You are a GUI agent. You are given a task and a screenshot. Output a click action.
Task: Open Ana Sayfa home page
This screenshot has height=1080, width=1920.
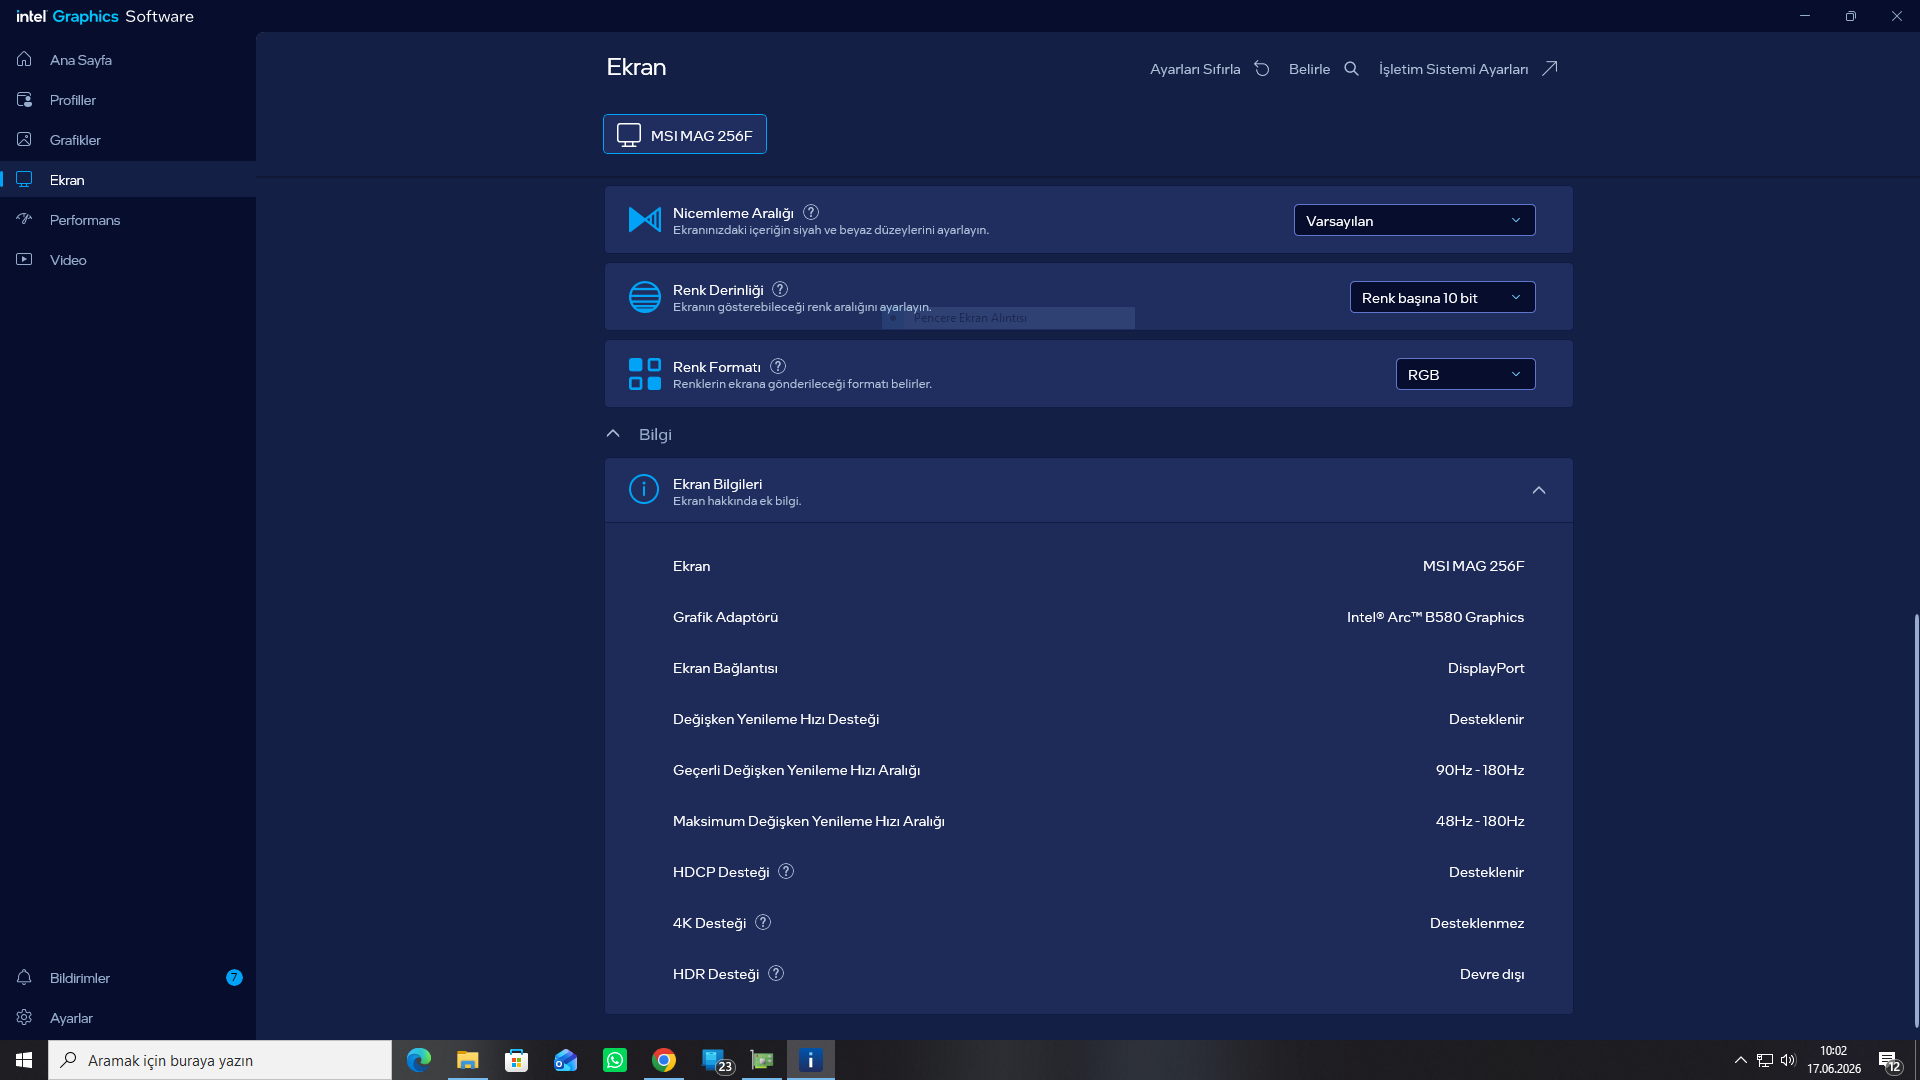point(128,60)
